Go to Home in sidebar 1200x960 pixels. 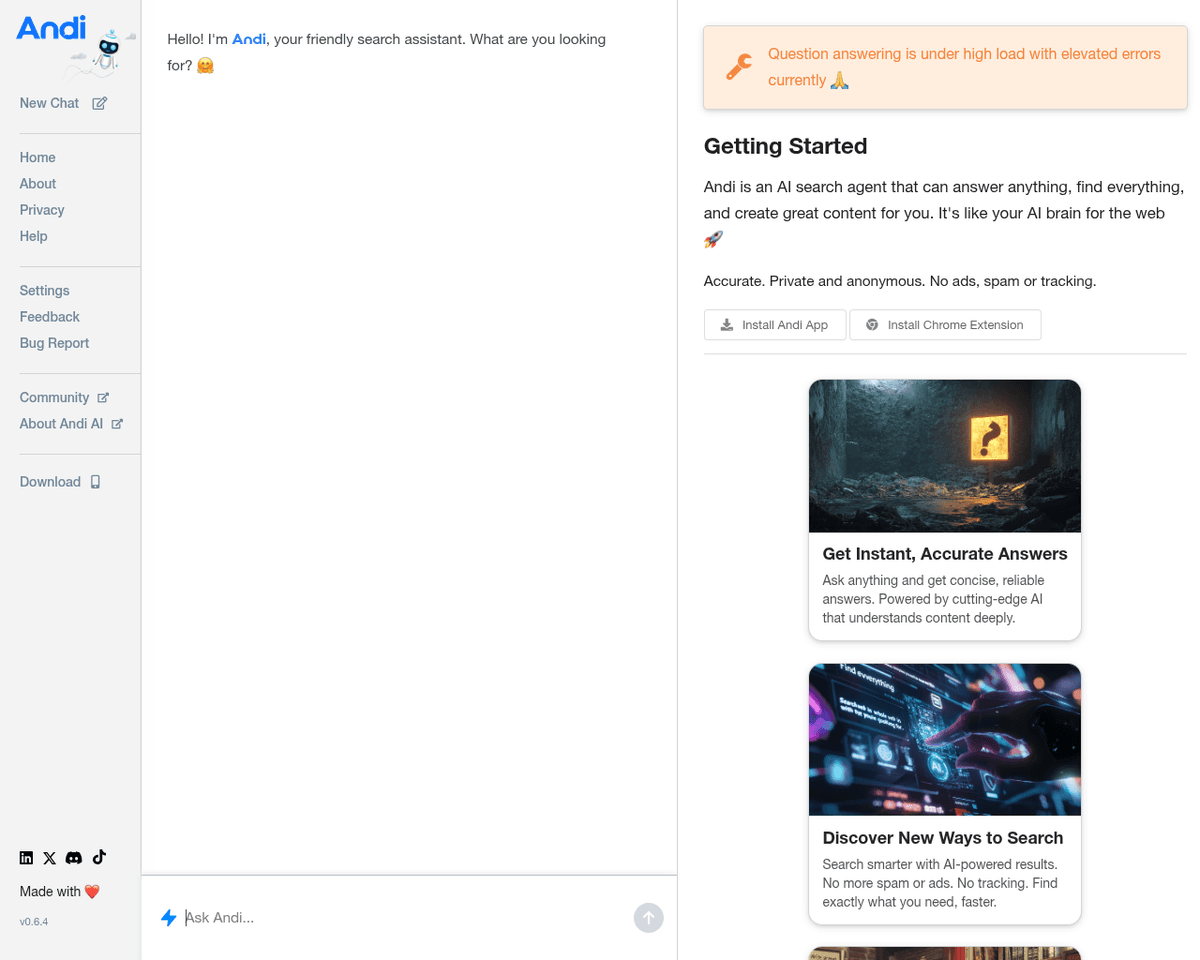38,158
